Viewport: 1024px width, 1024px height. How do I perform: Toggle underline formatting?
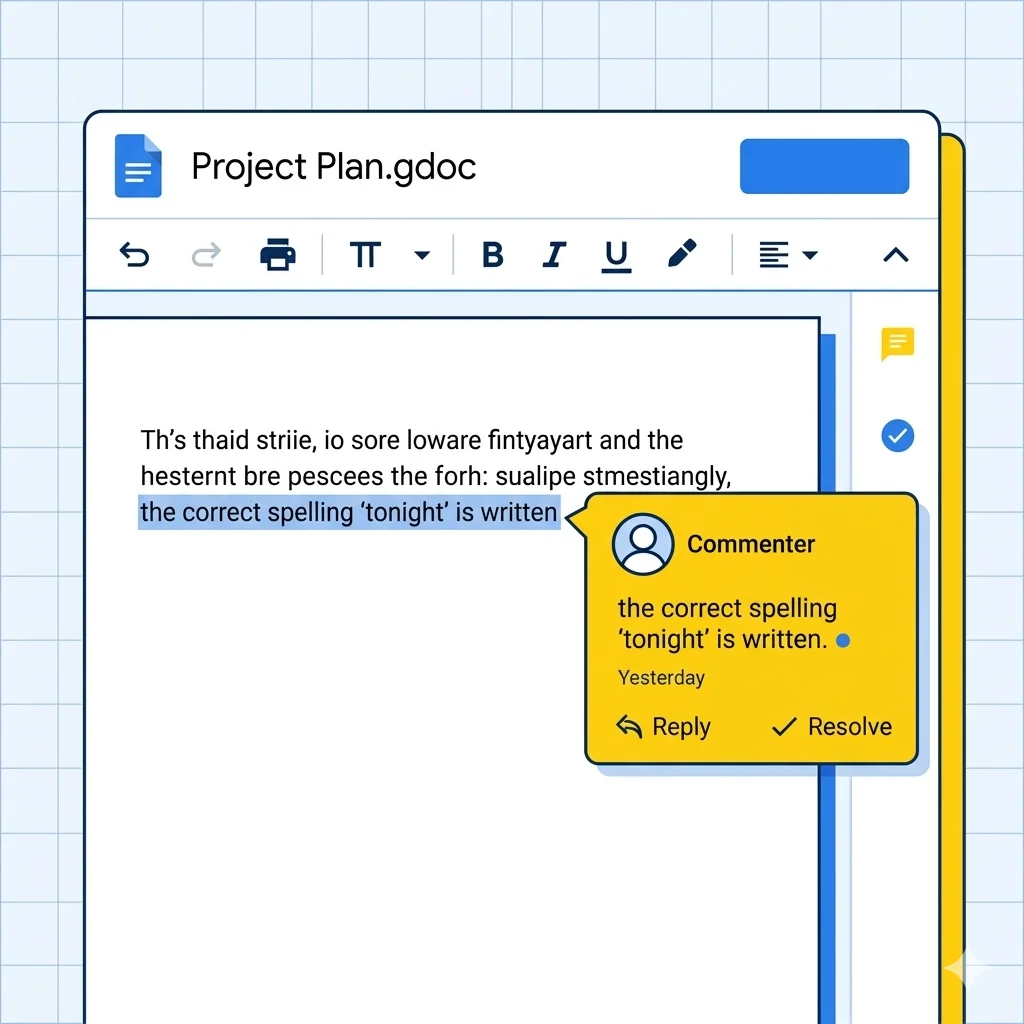click(617, 256)
